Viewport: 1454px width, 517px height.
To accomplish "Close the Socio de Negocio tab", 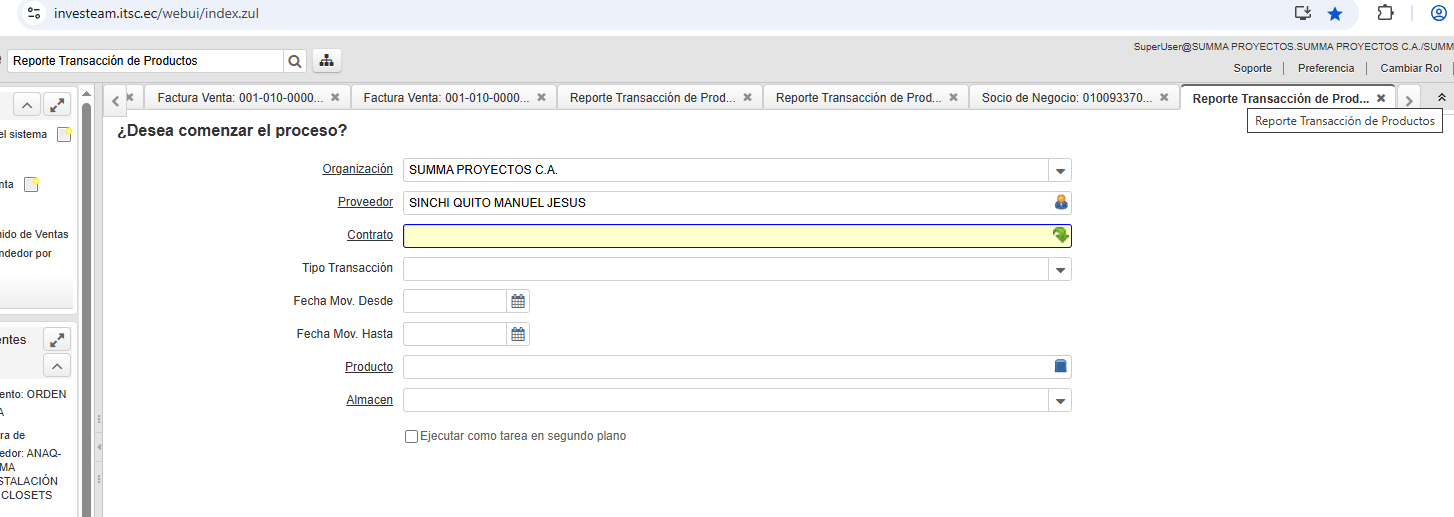I will 1164,98.
